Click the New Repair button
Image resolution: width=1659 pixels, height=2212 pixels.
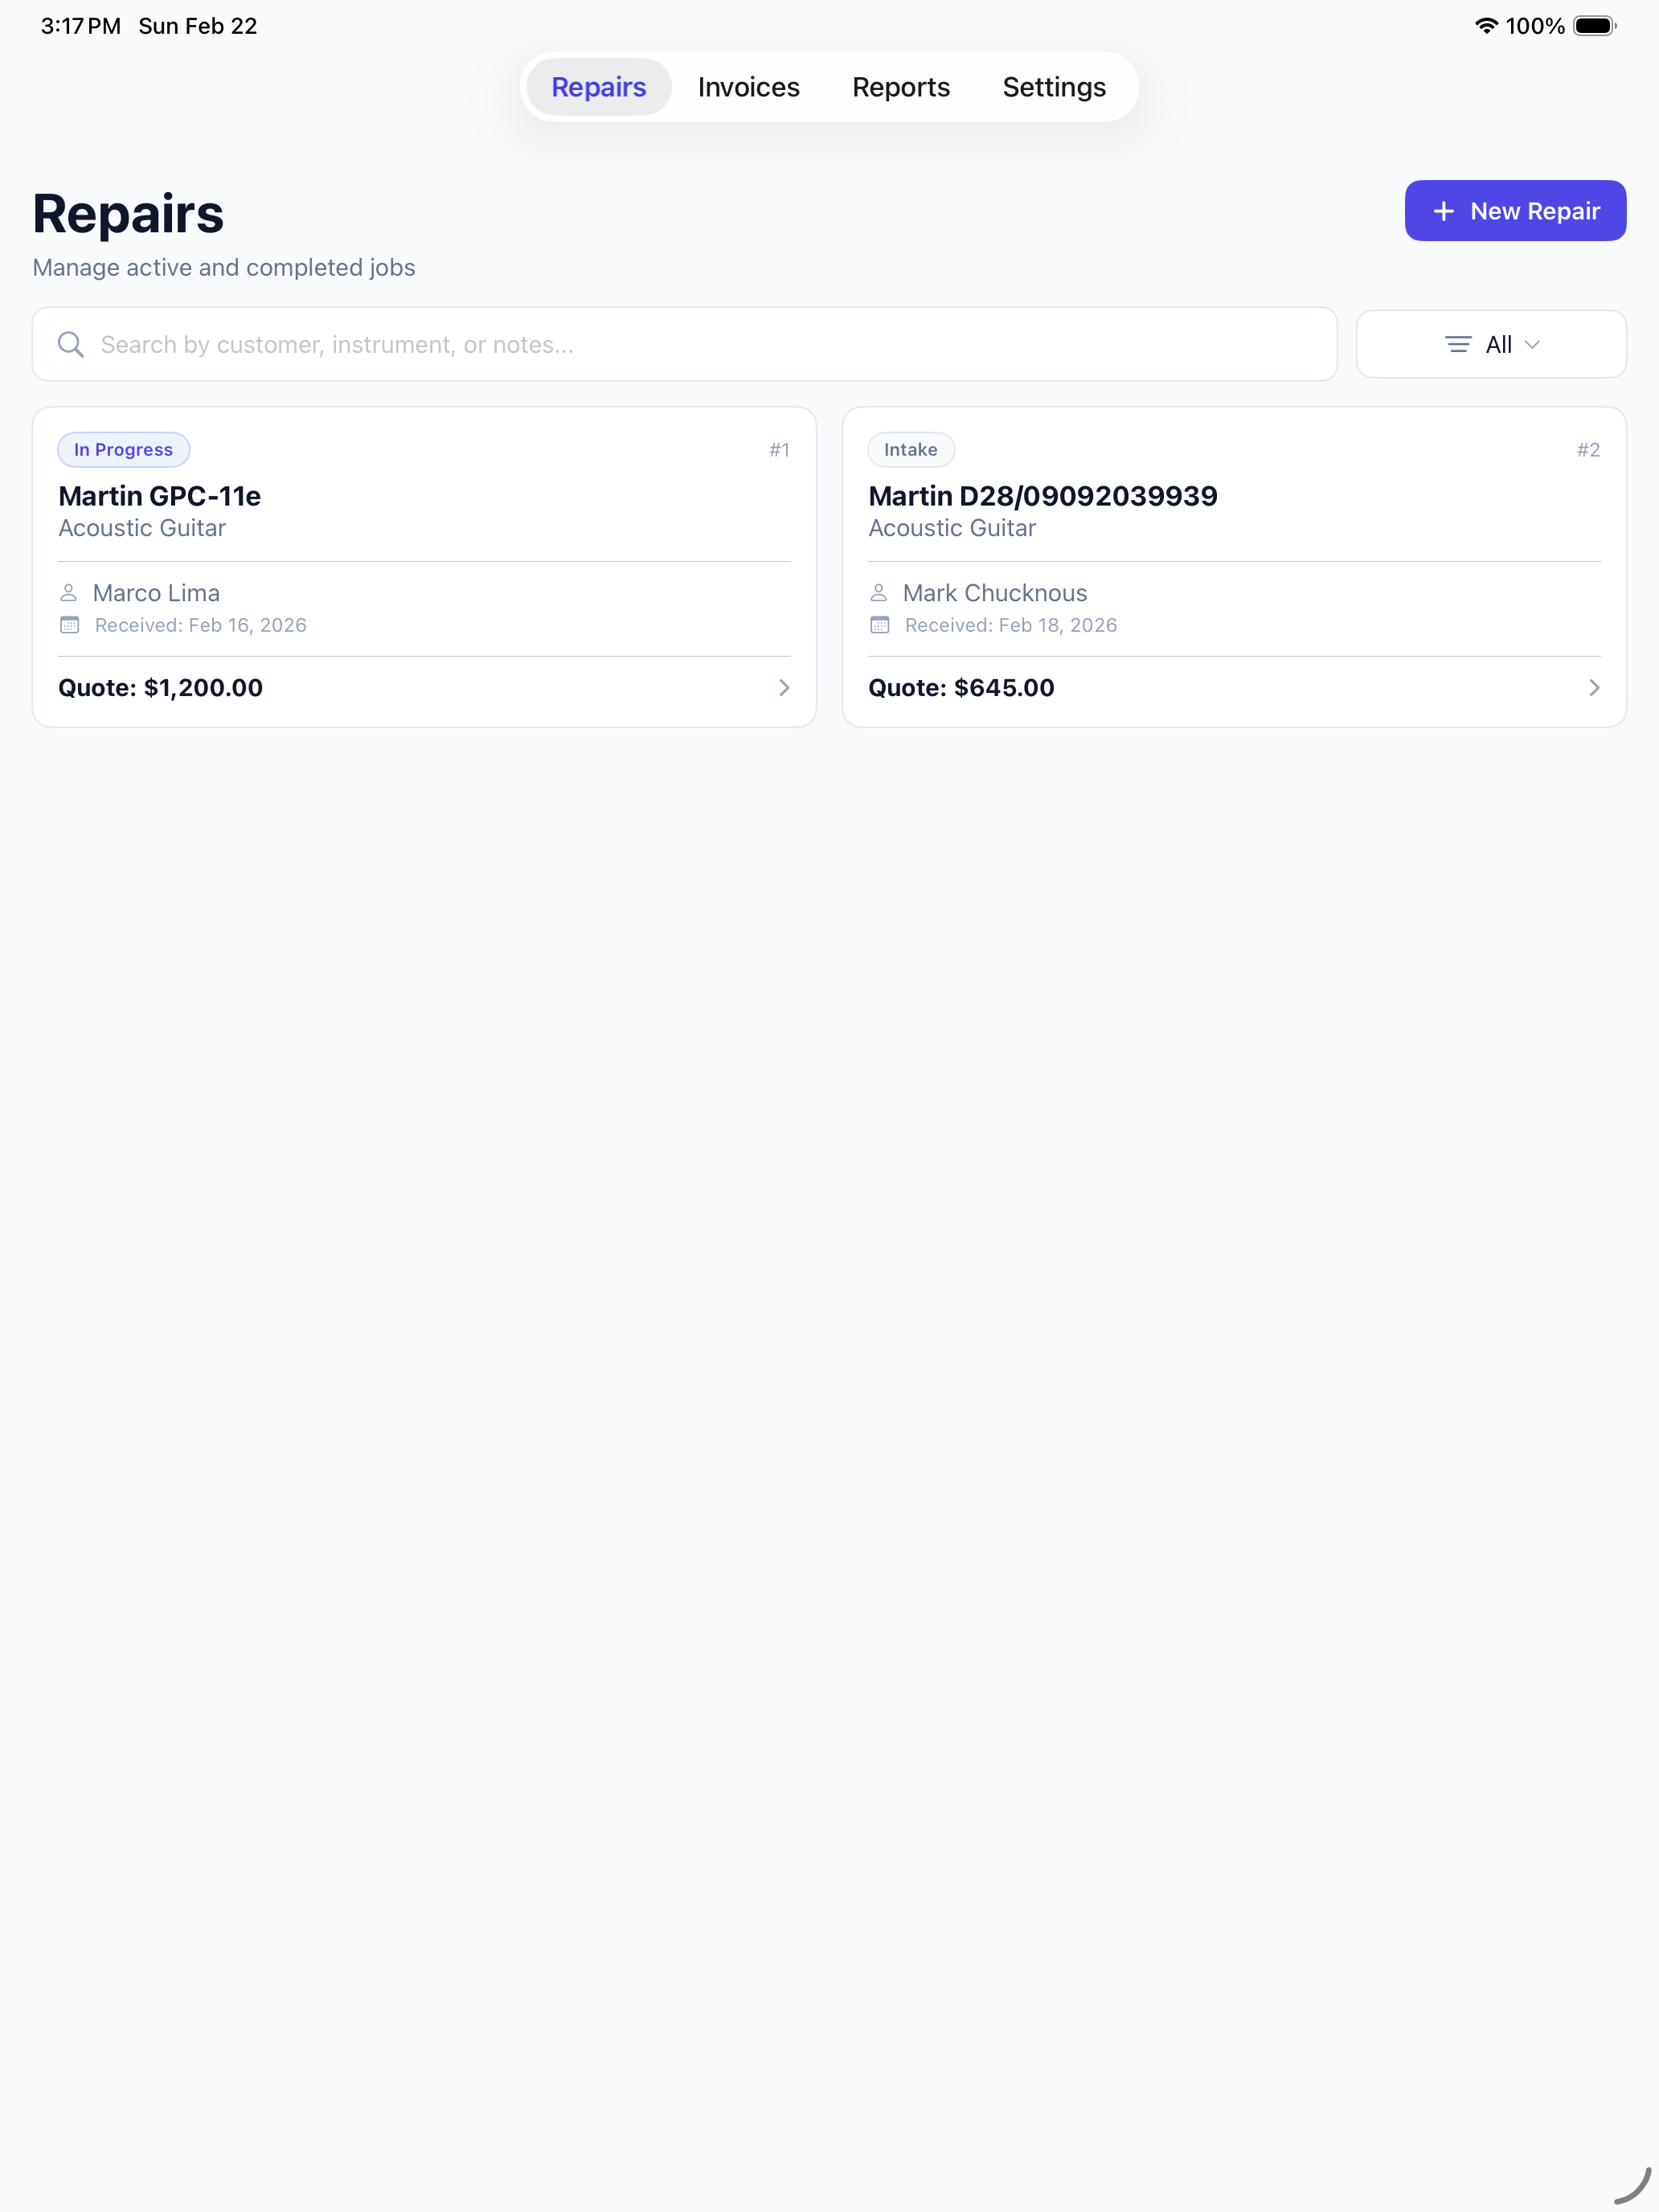coord(1514,211)
